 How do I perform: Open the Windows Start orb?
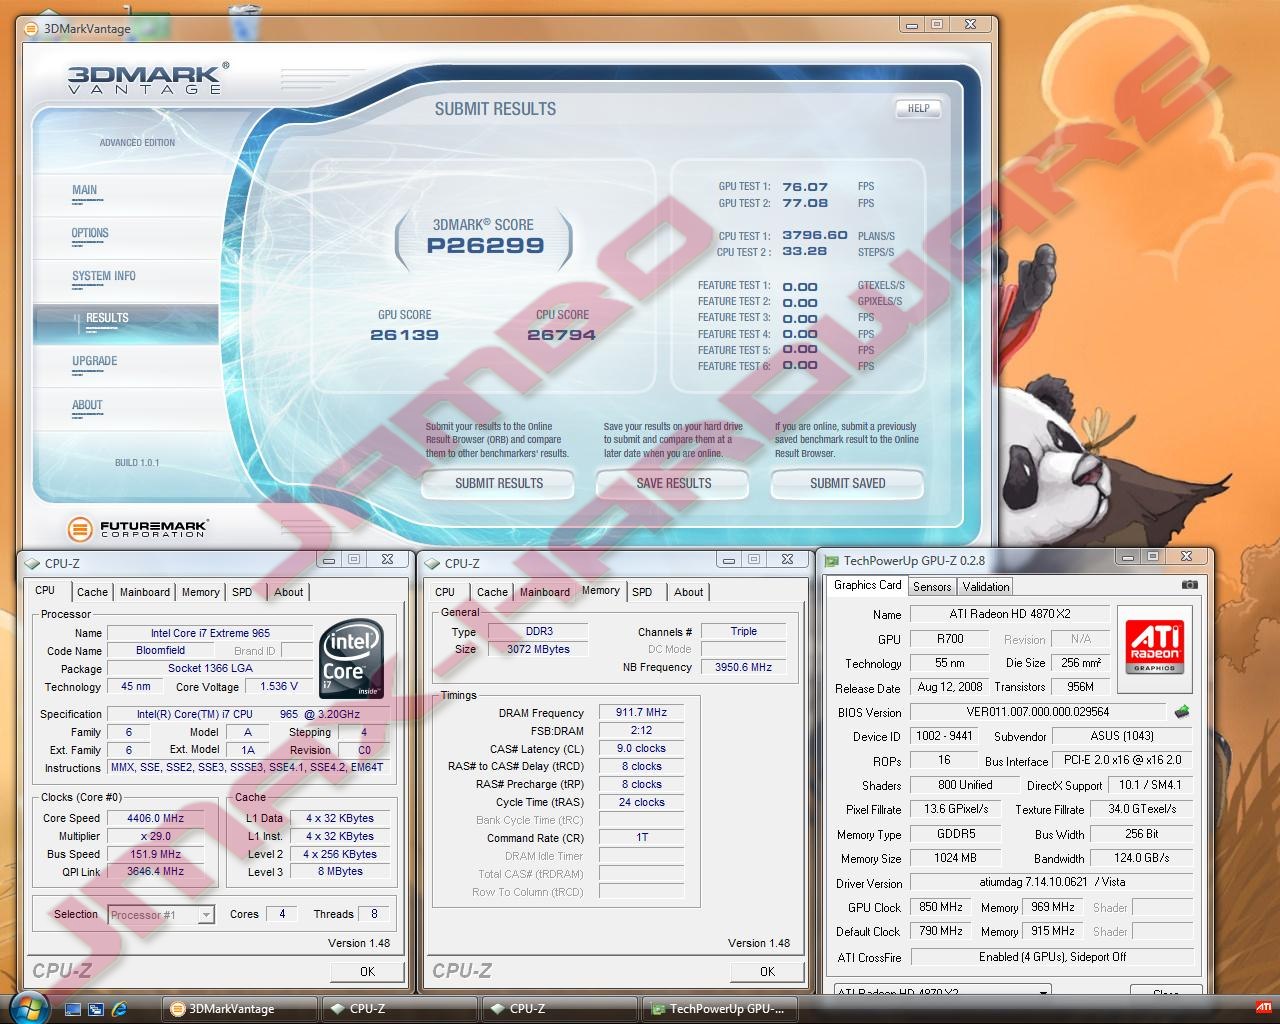pyautogui.click(x=28, y=1008)
